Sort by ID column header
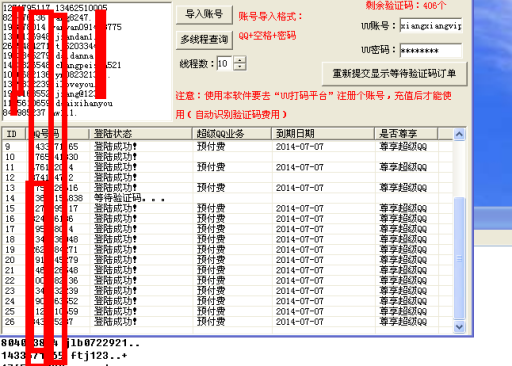 (x=13, y=134)
